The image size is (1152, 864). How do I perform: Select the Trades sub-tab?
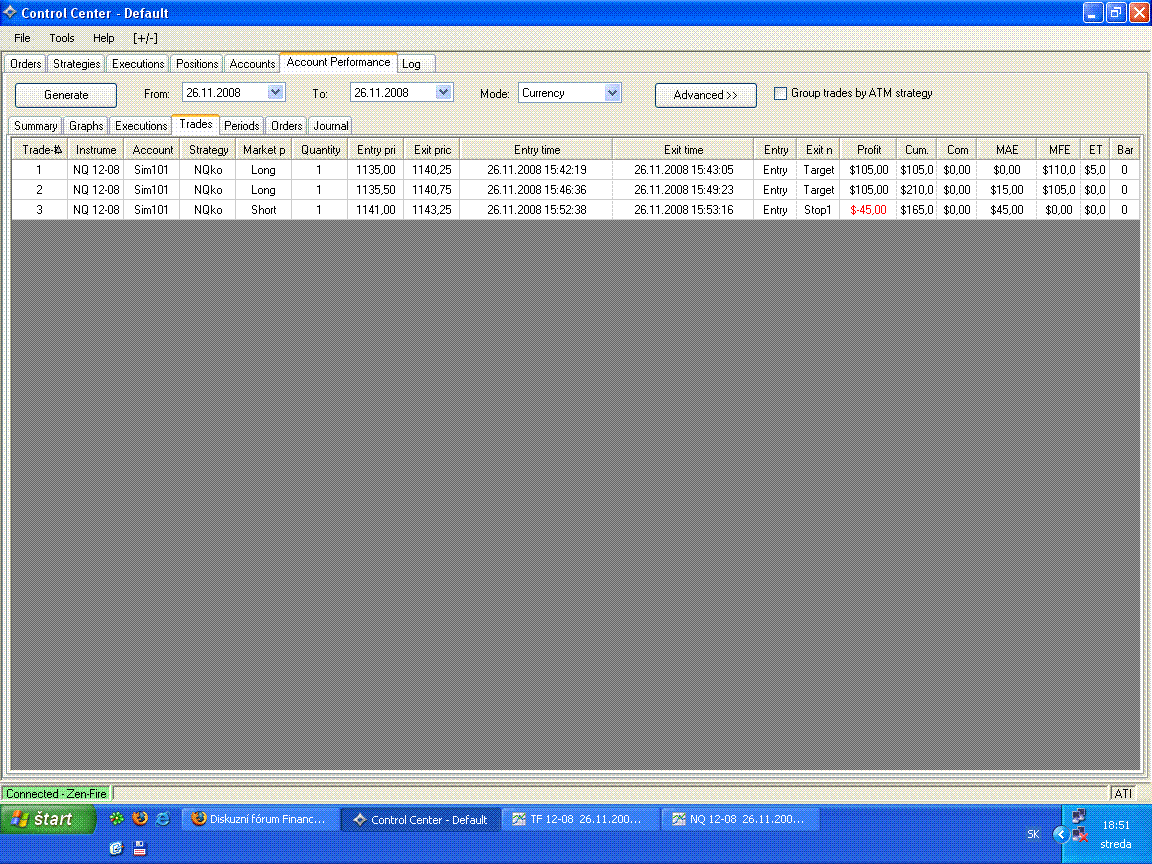(195, 124)
